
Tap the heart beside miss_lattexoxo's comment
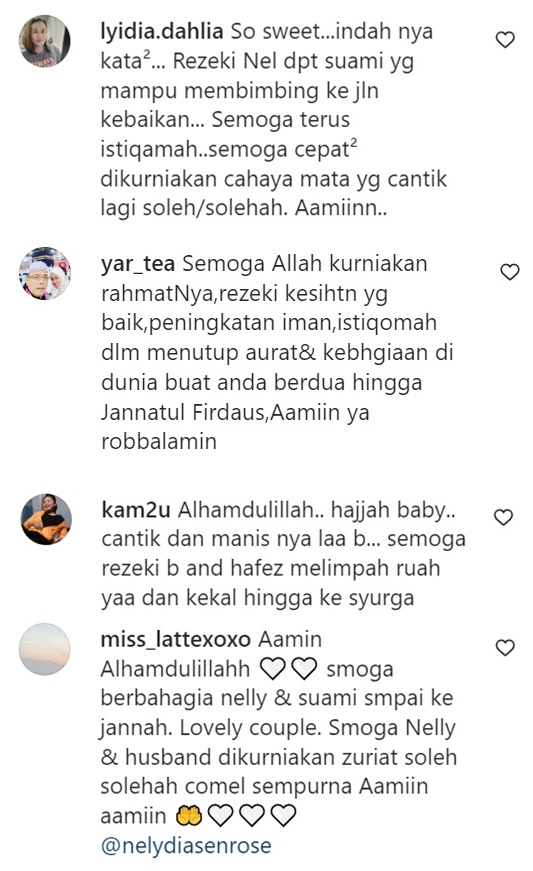click(x=505, y=647)
